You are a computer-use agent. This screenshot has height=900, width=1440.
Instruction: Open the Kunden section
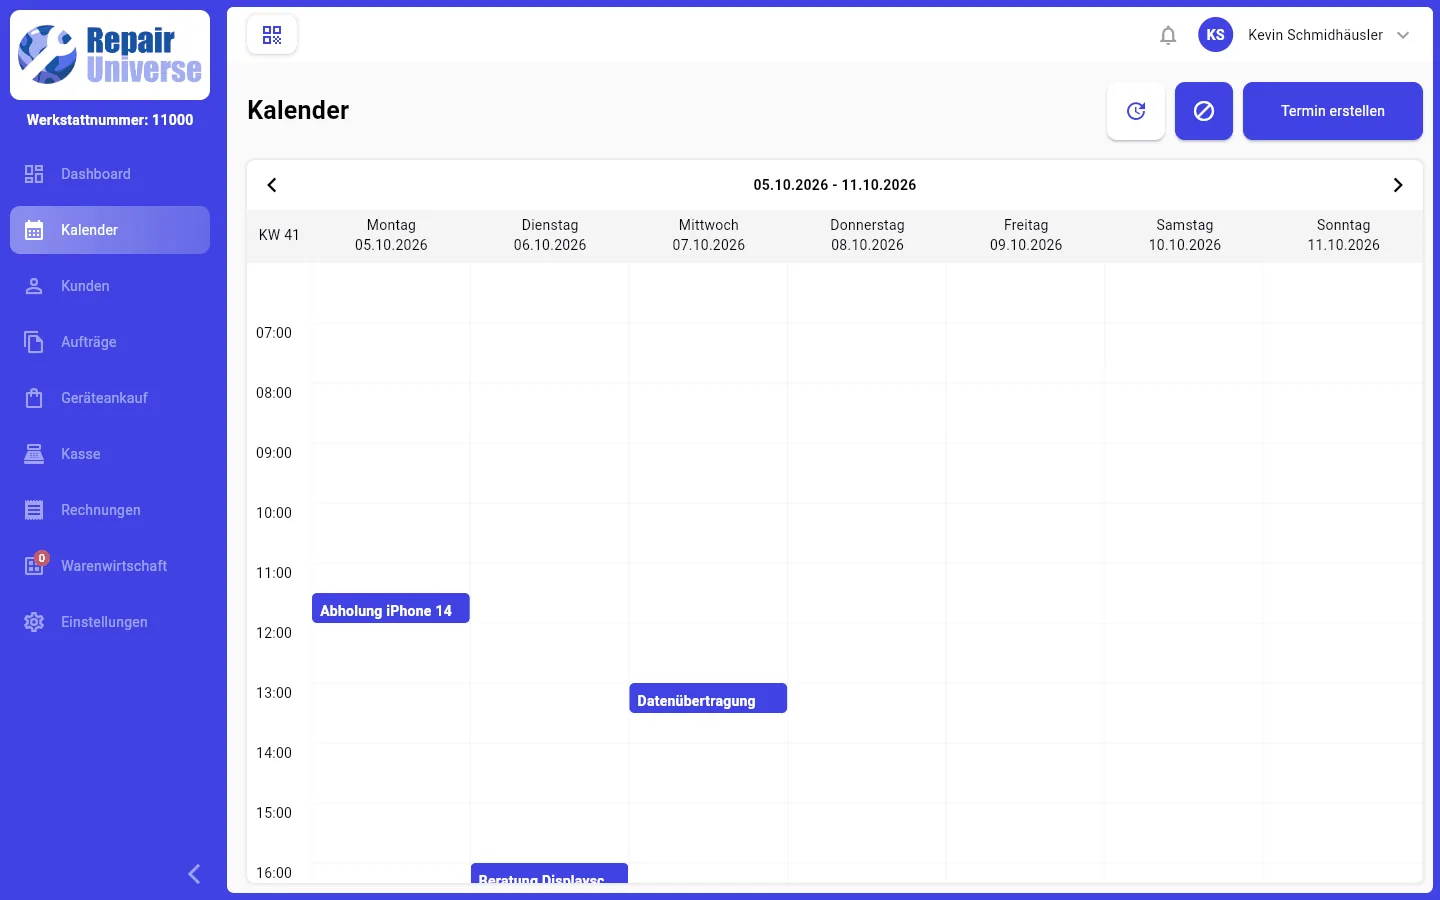[110, 286]
